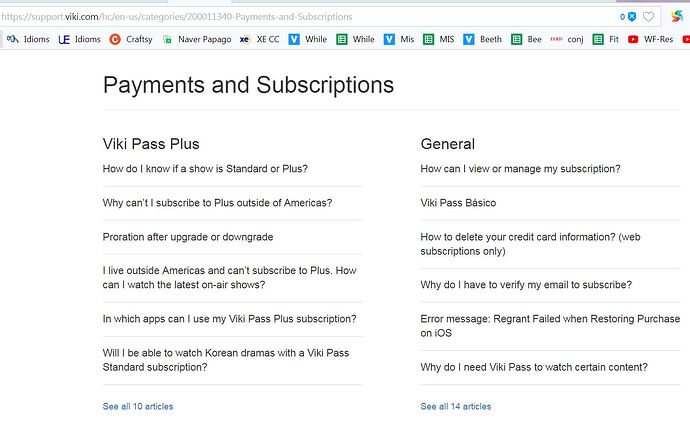The width and height of the screenshot is (690, 427).
Task: Click the address bar URL field
Action: click(x=308, y=17)
